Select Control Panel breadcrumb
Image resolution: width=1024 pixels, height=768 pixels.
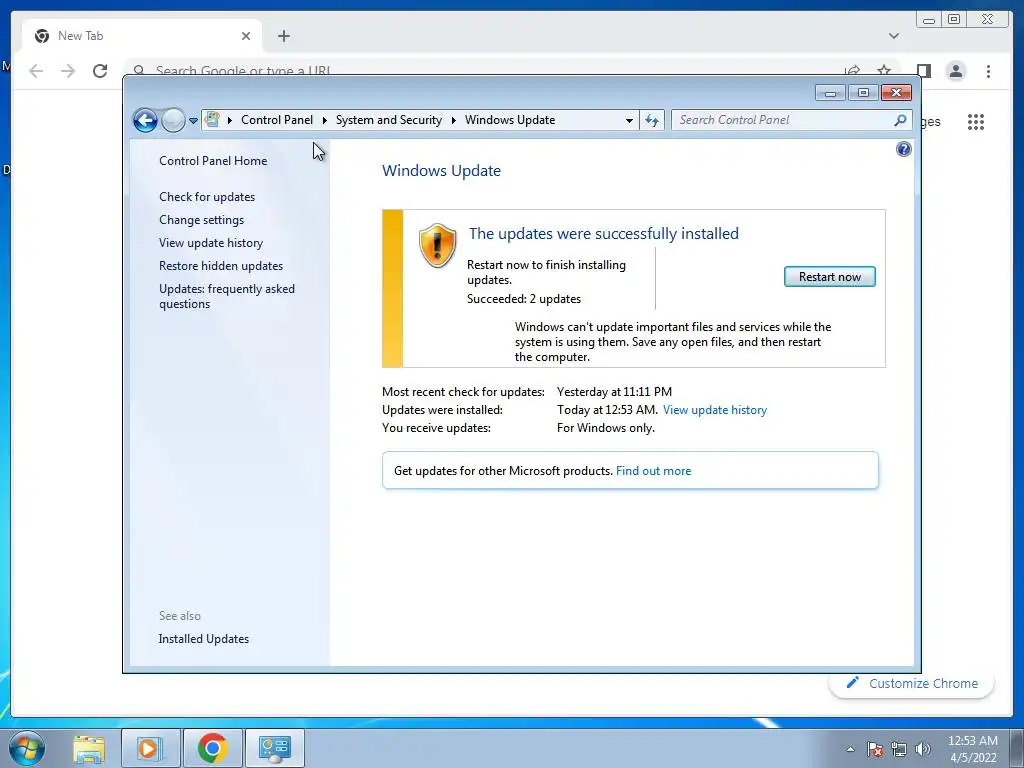click(277, 120)
